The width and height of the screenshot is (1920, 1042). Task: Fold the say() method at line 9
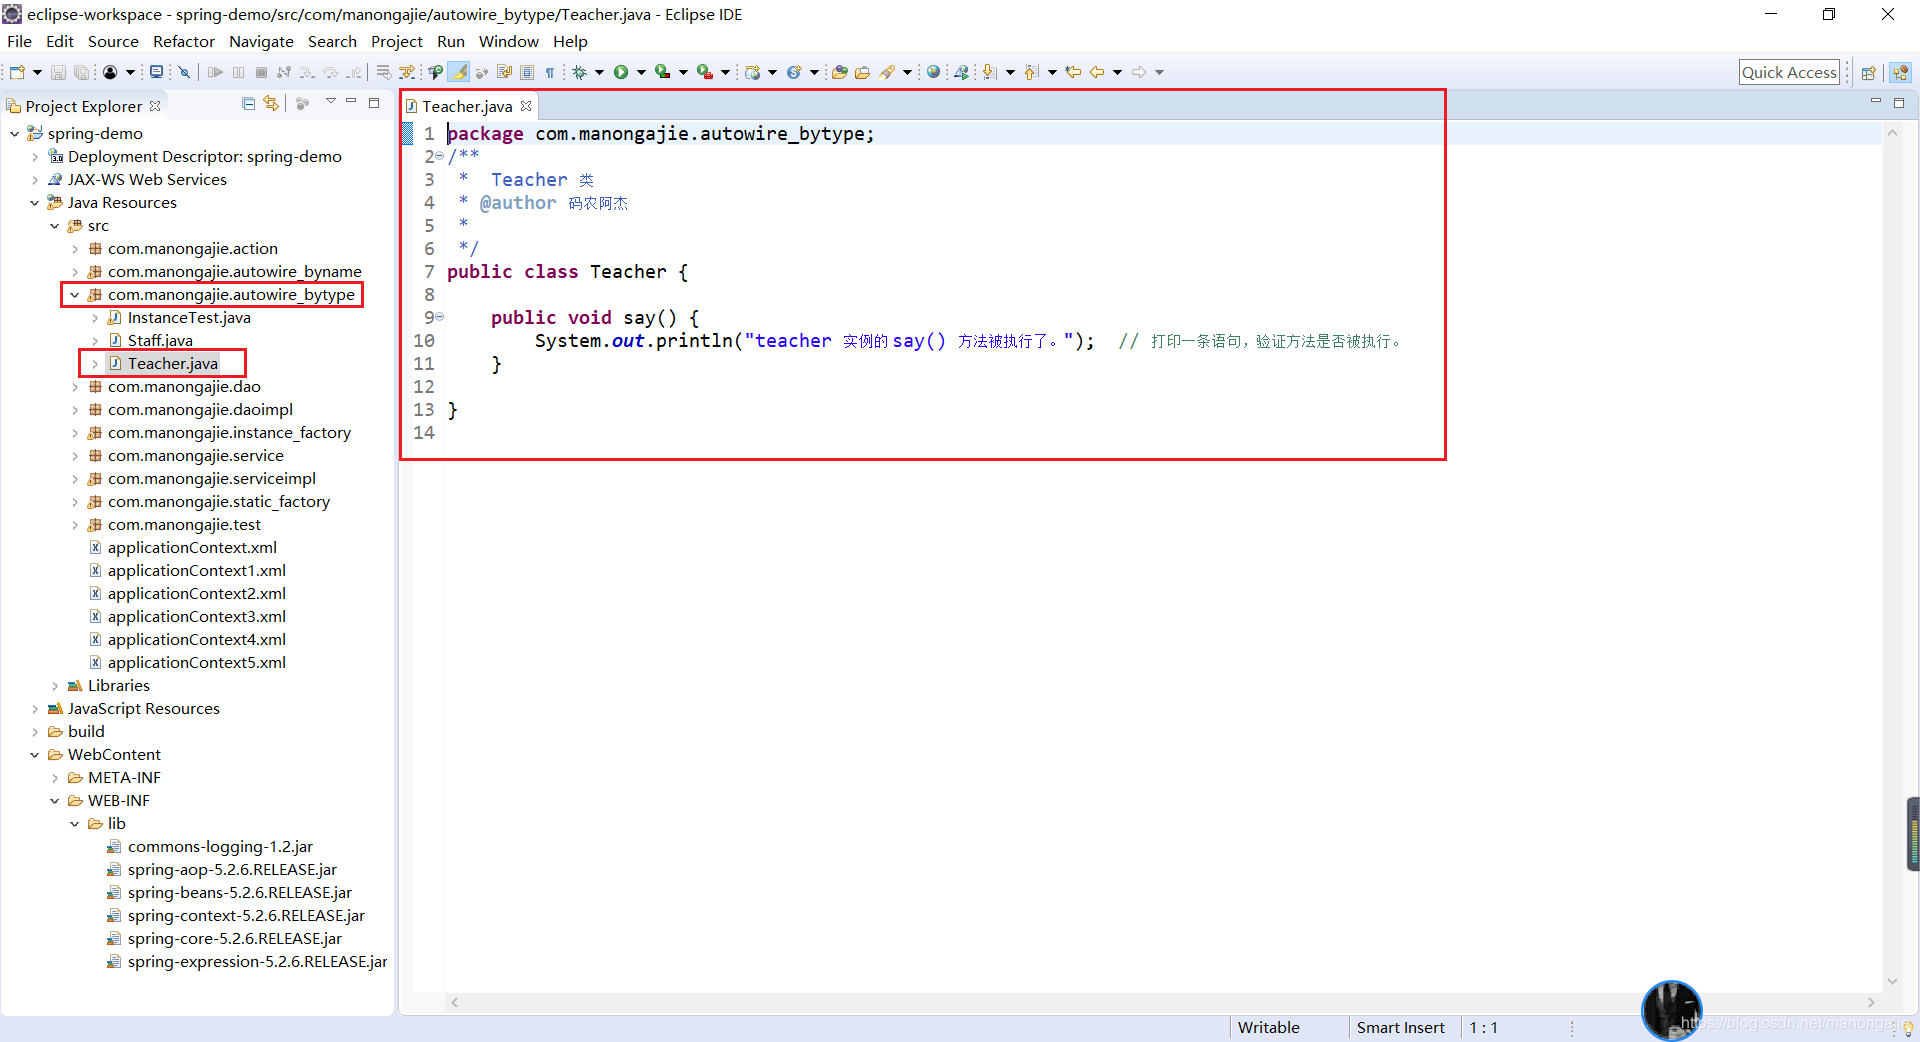pyautogui.click(x=440, y=317)
